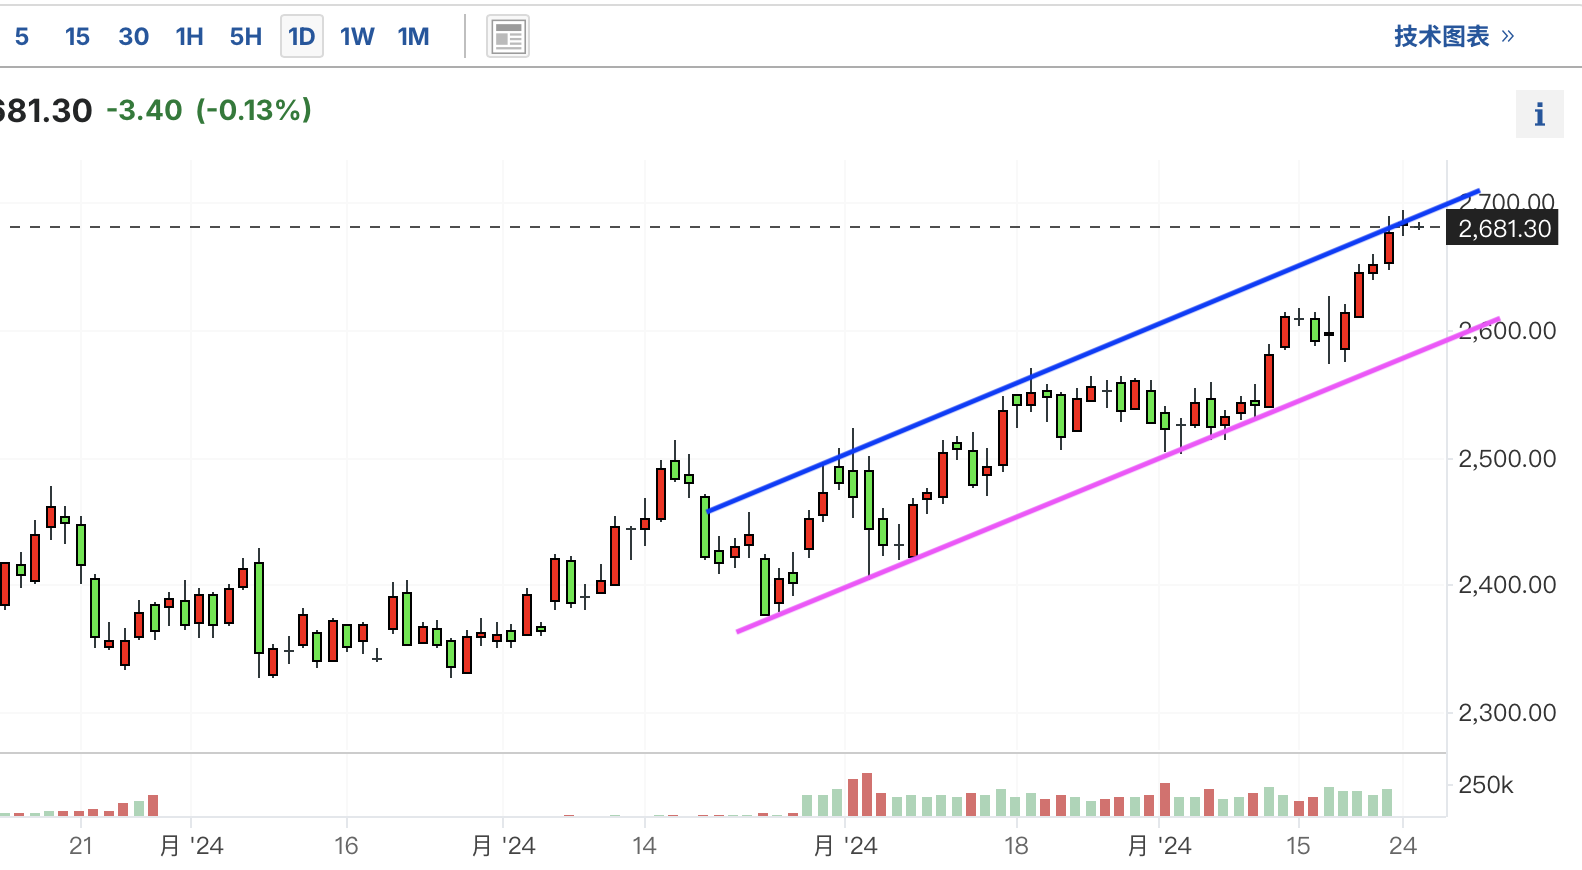The width and height of the screenshot is (1582, 870).
Task: Select the magenta lower channel trendline
Action: pyautogui.click(x=1118, y=475)
